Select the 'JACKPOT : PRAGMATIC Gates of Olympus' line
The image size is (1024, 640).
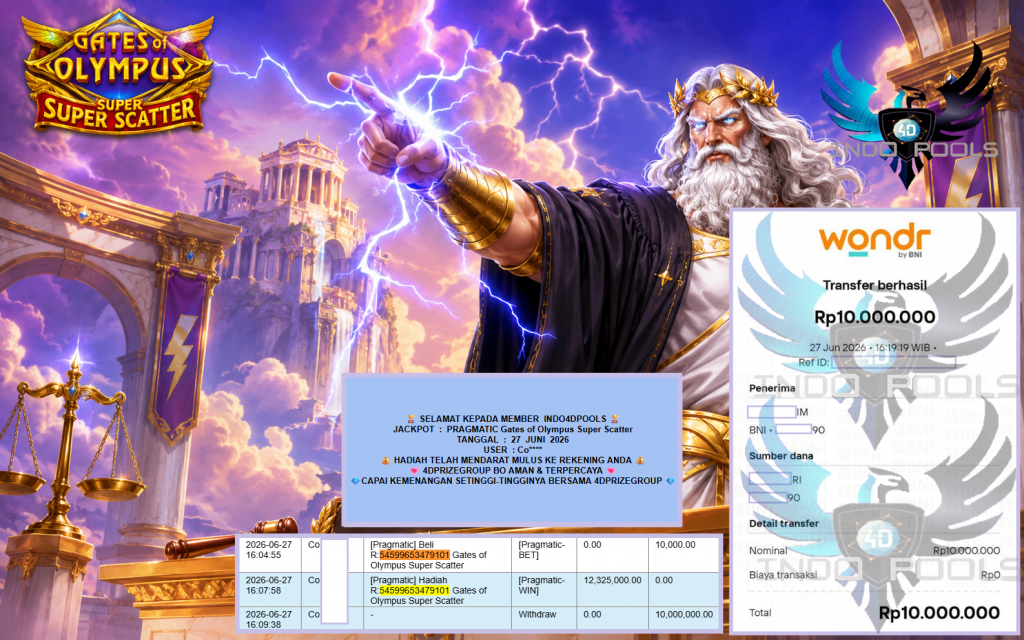(x=513, y=429)
